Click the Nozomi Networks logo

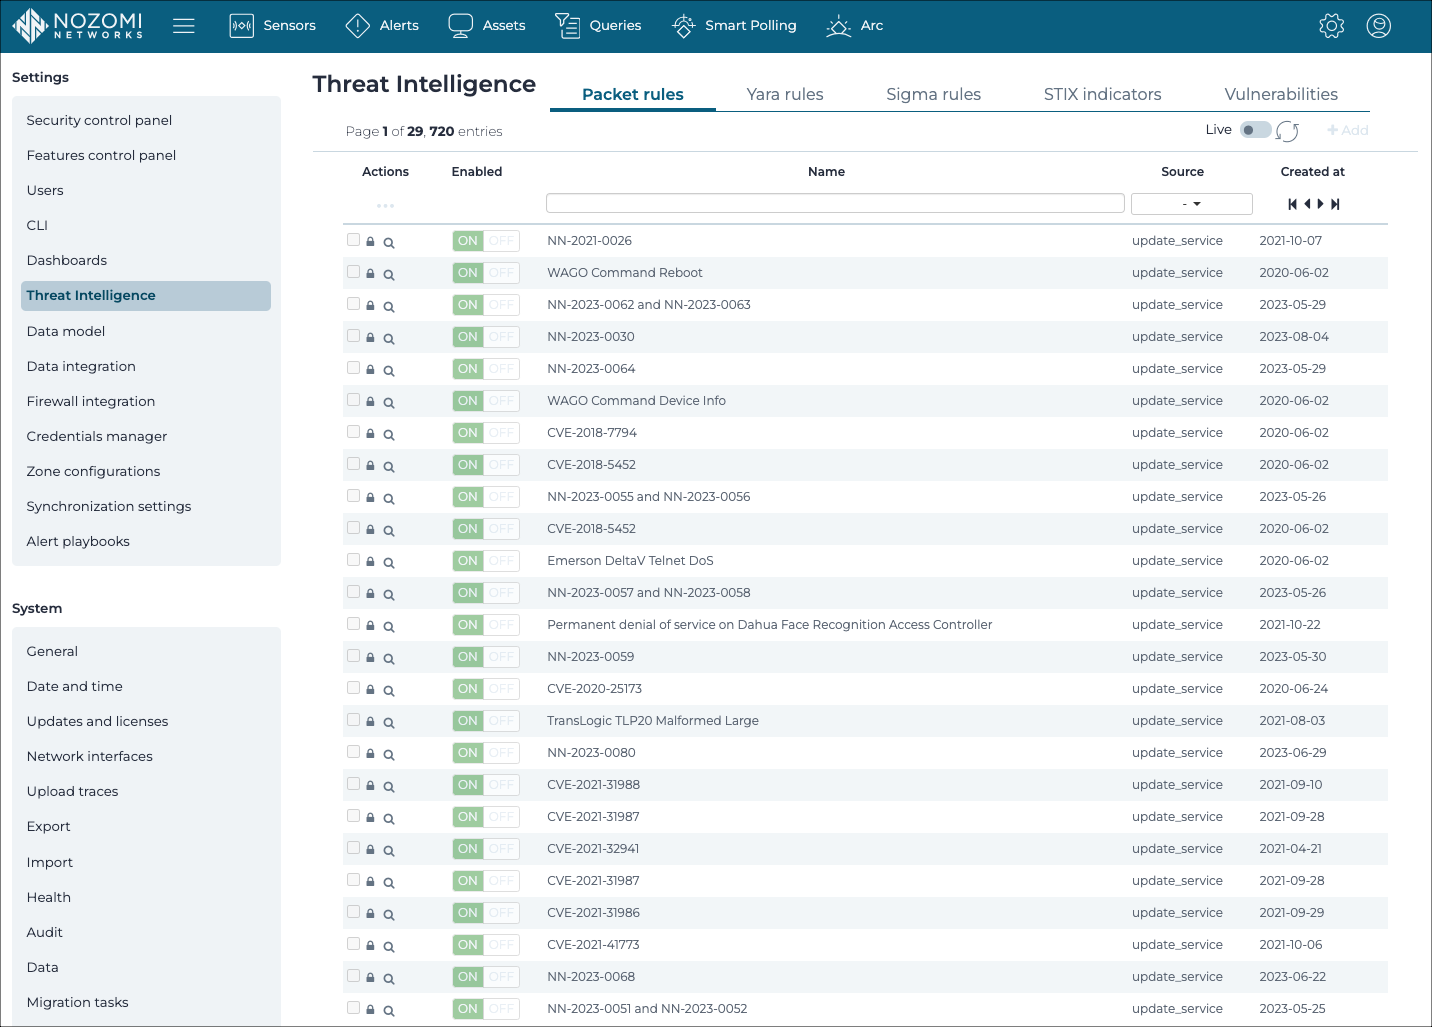[x=78, y=26]
